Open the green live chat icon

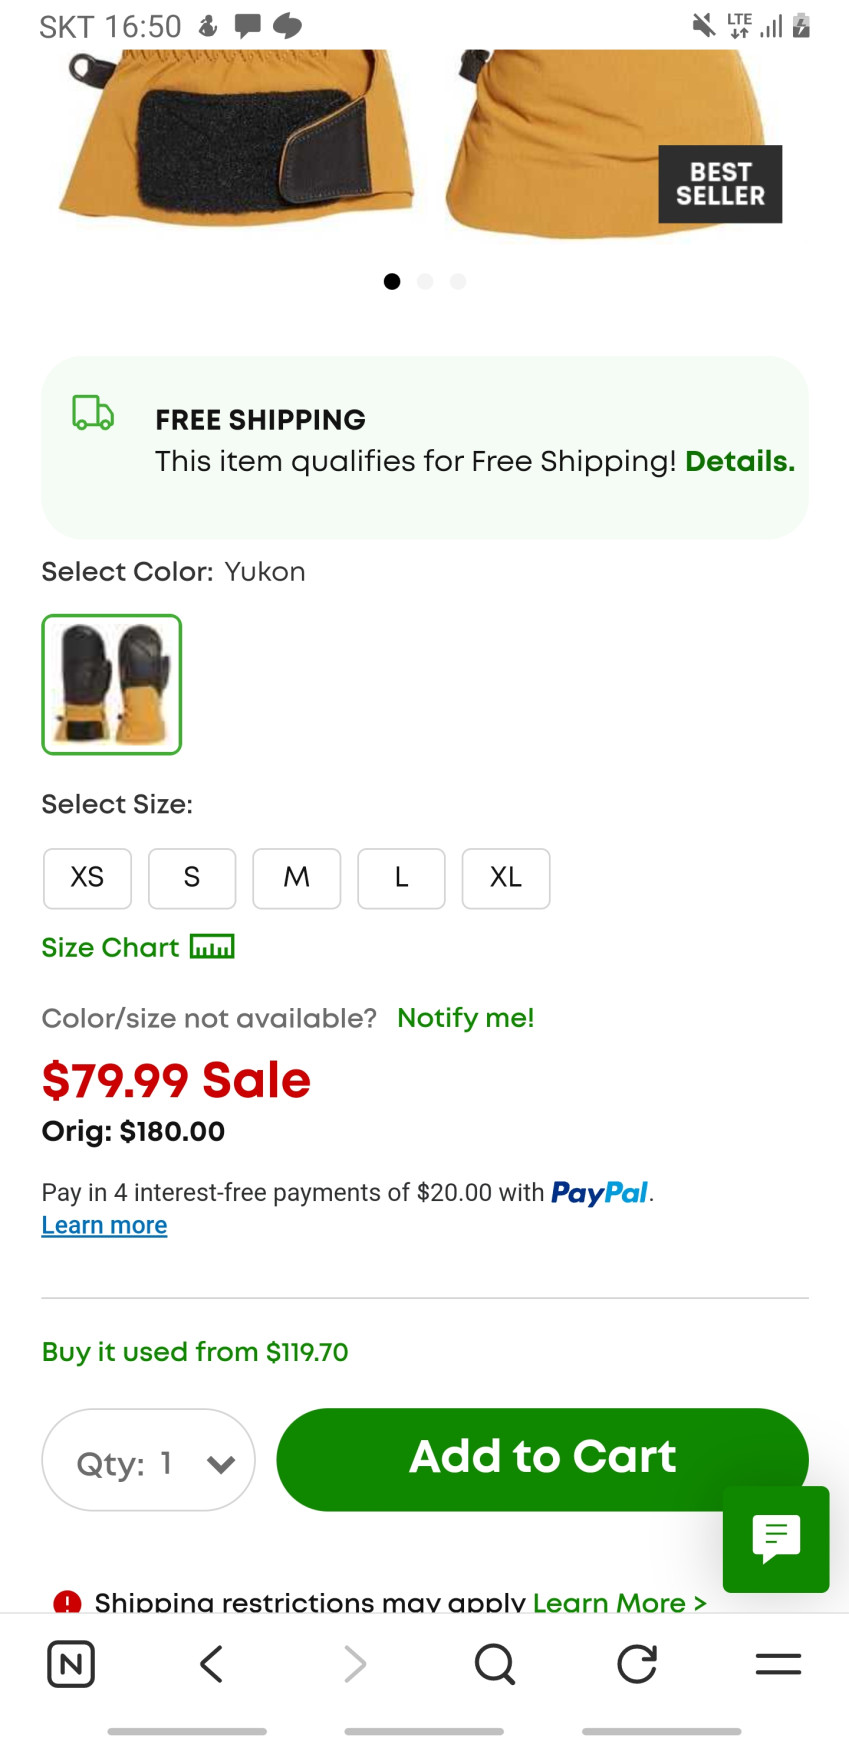[776, 1539]
